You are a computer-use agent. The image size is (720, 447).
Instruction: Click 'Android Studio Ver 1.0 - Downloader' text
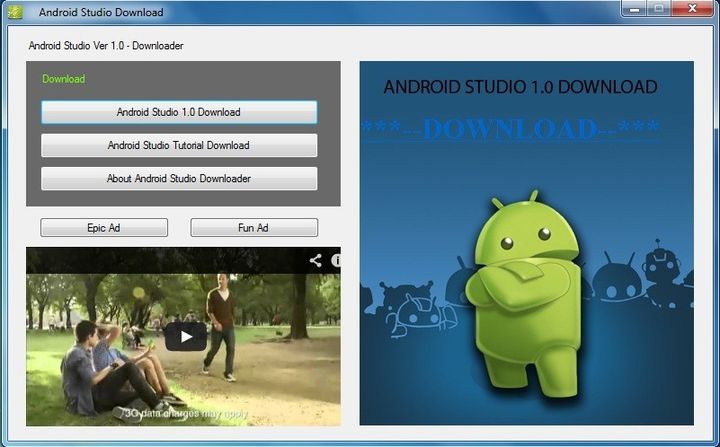point(106,45)
